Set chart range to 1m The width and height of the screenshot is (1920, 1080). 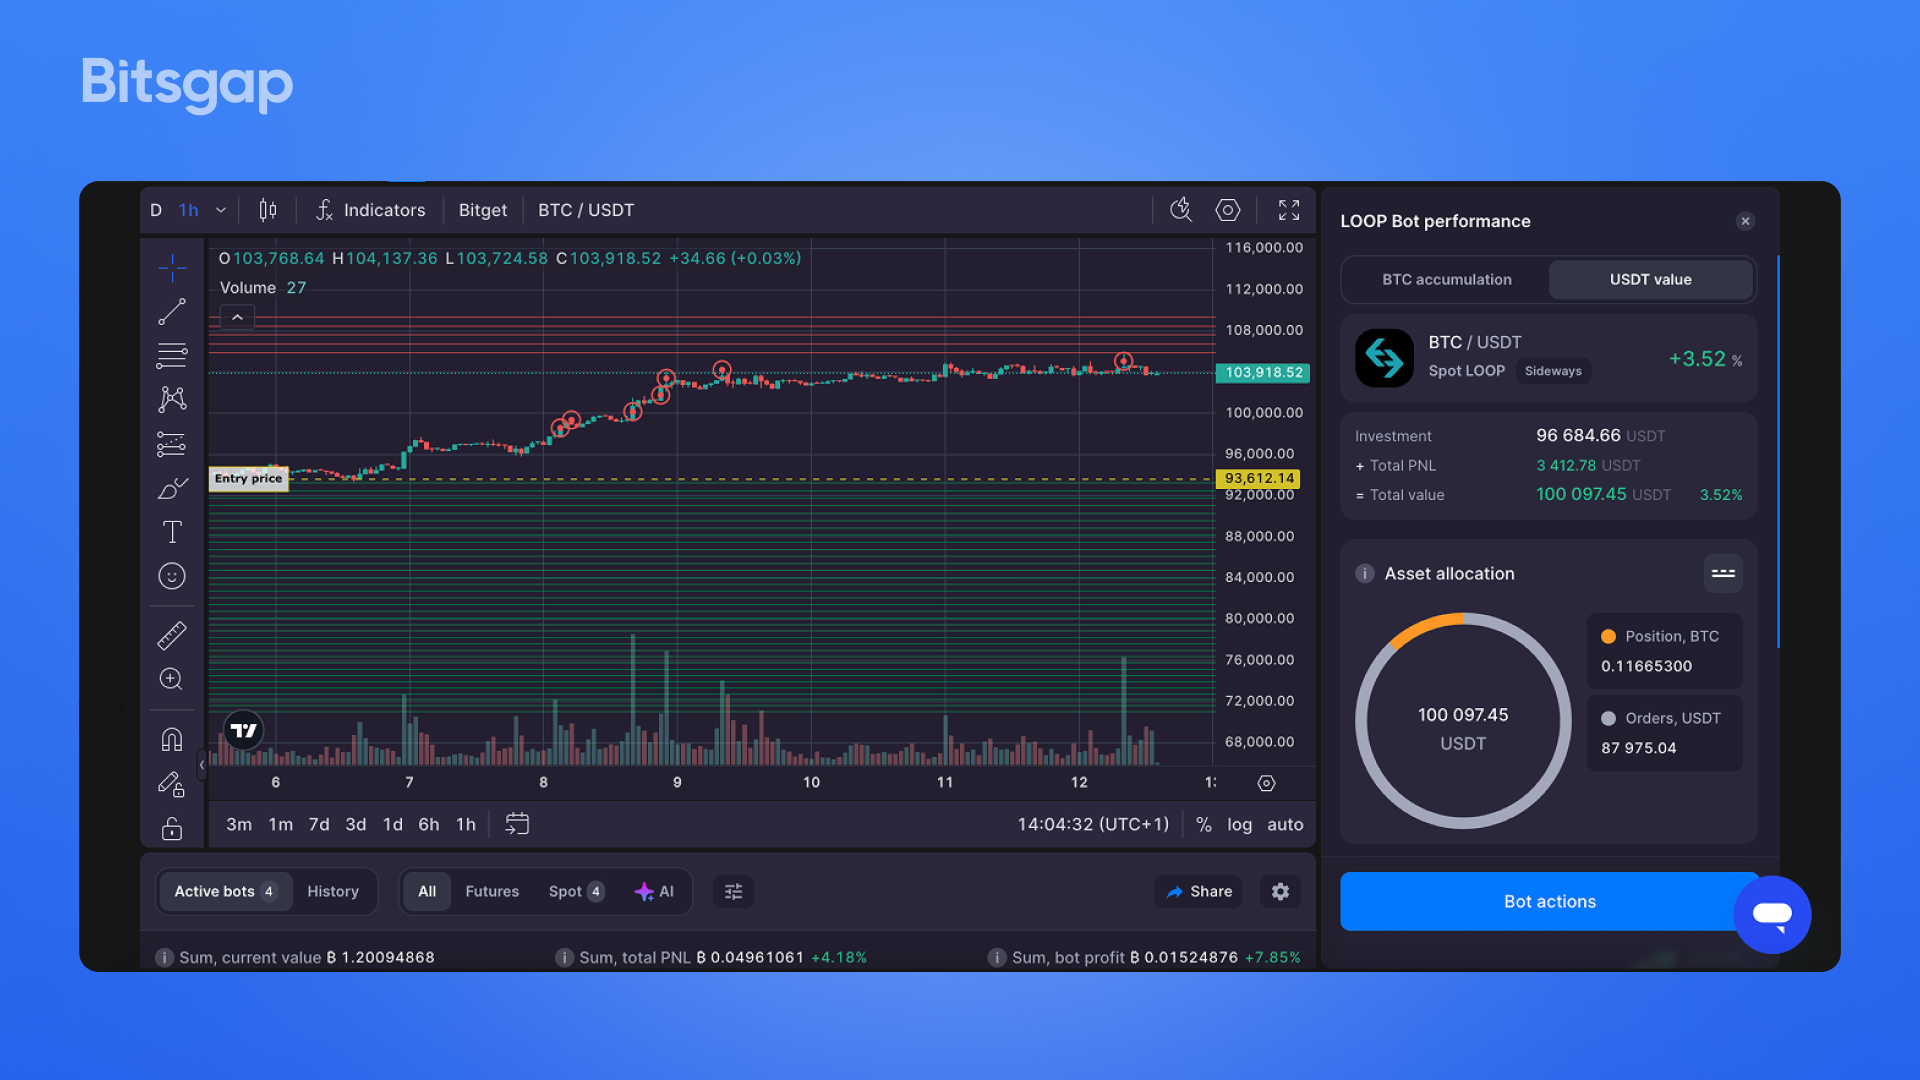[281, 824]
